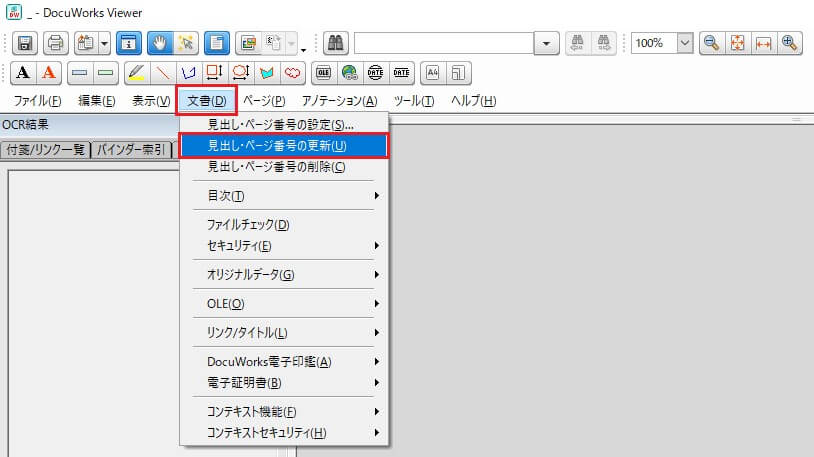Screen dimensions: 814x457
Task: Select the red straight line tool
Action: [x=162, y=73]
